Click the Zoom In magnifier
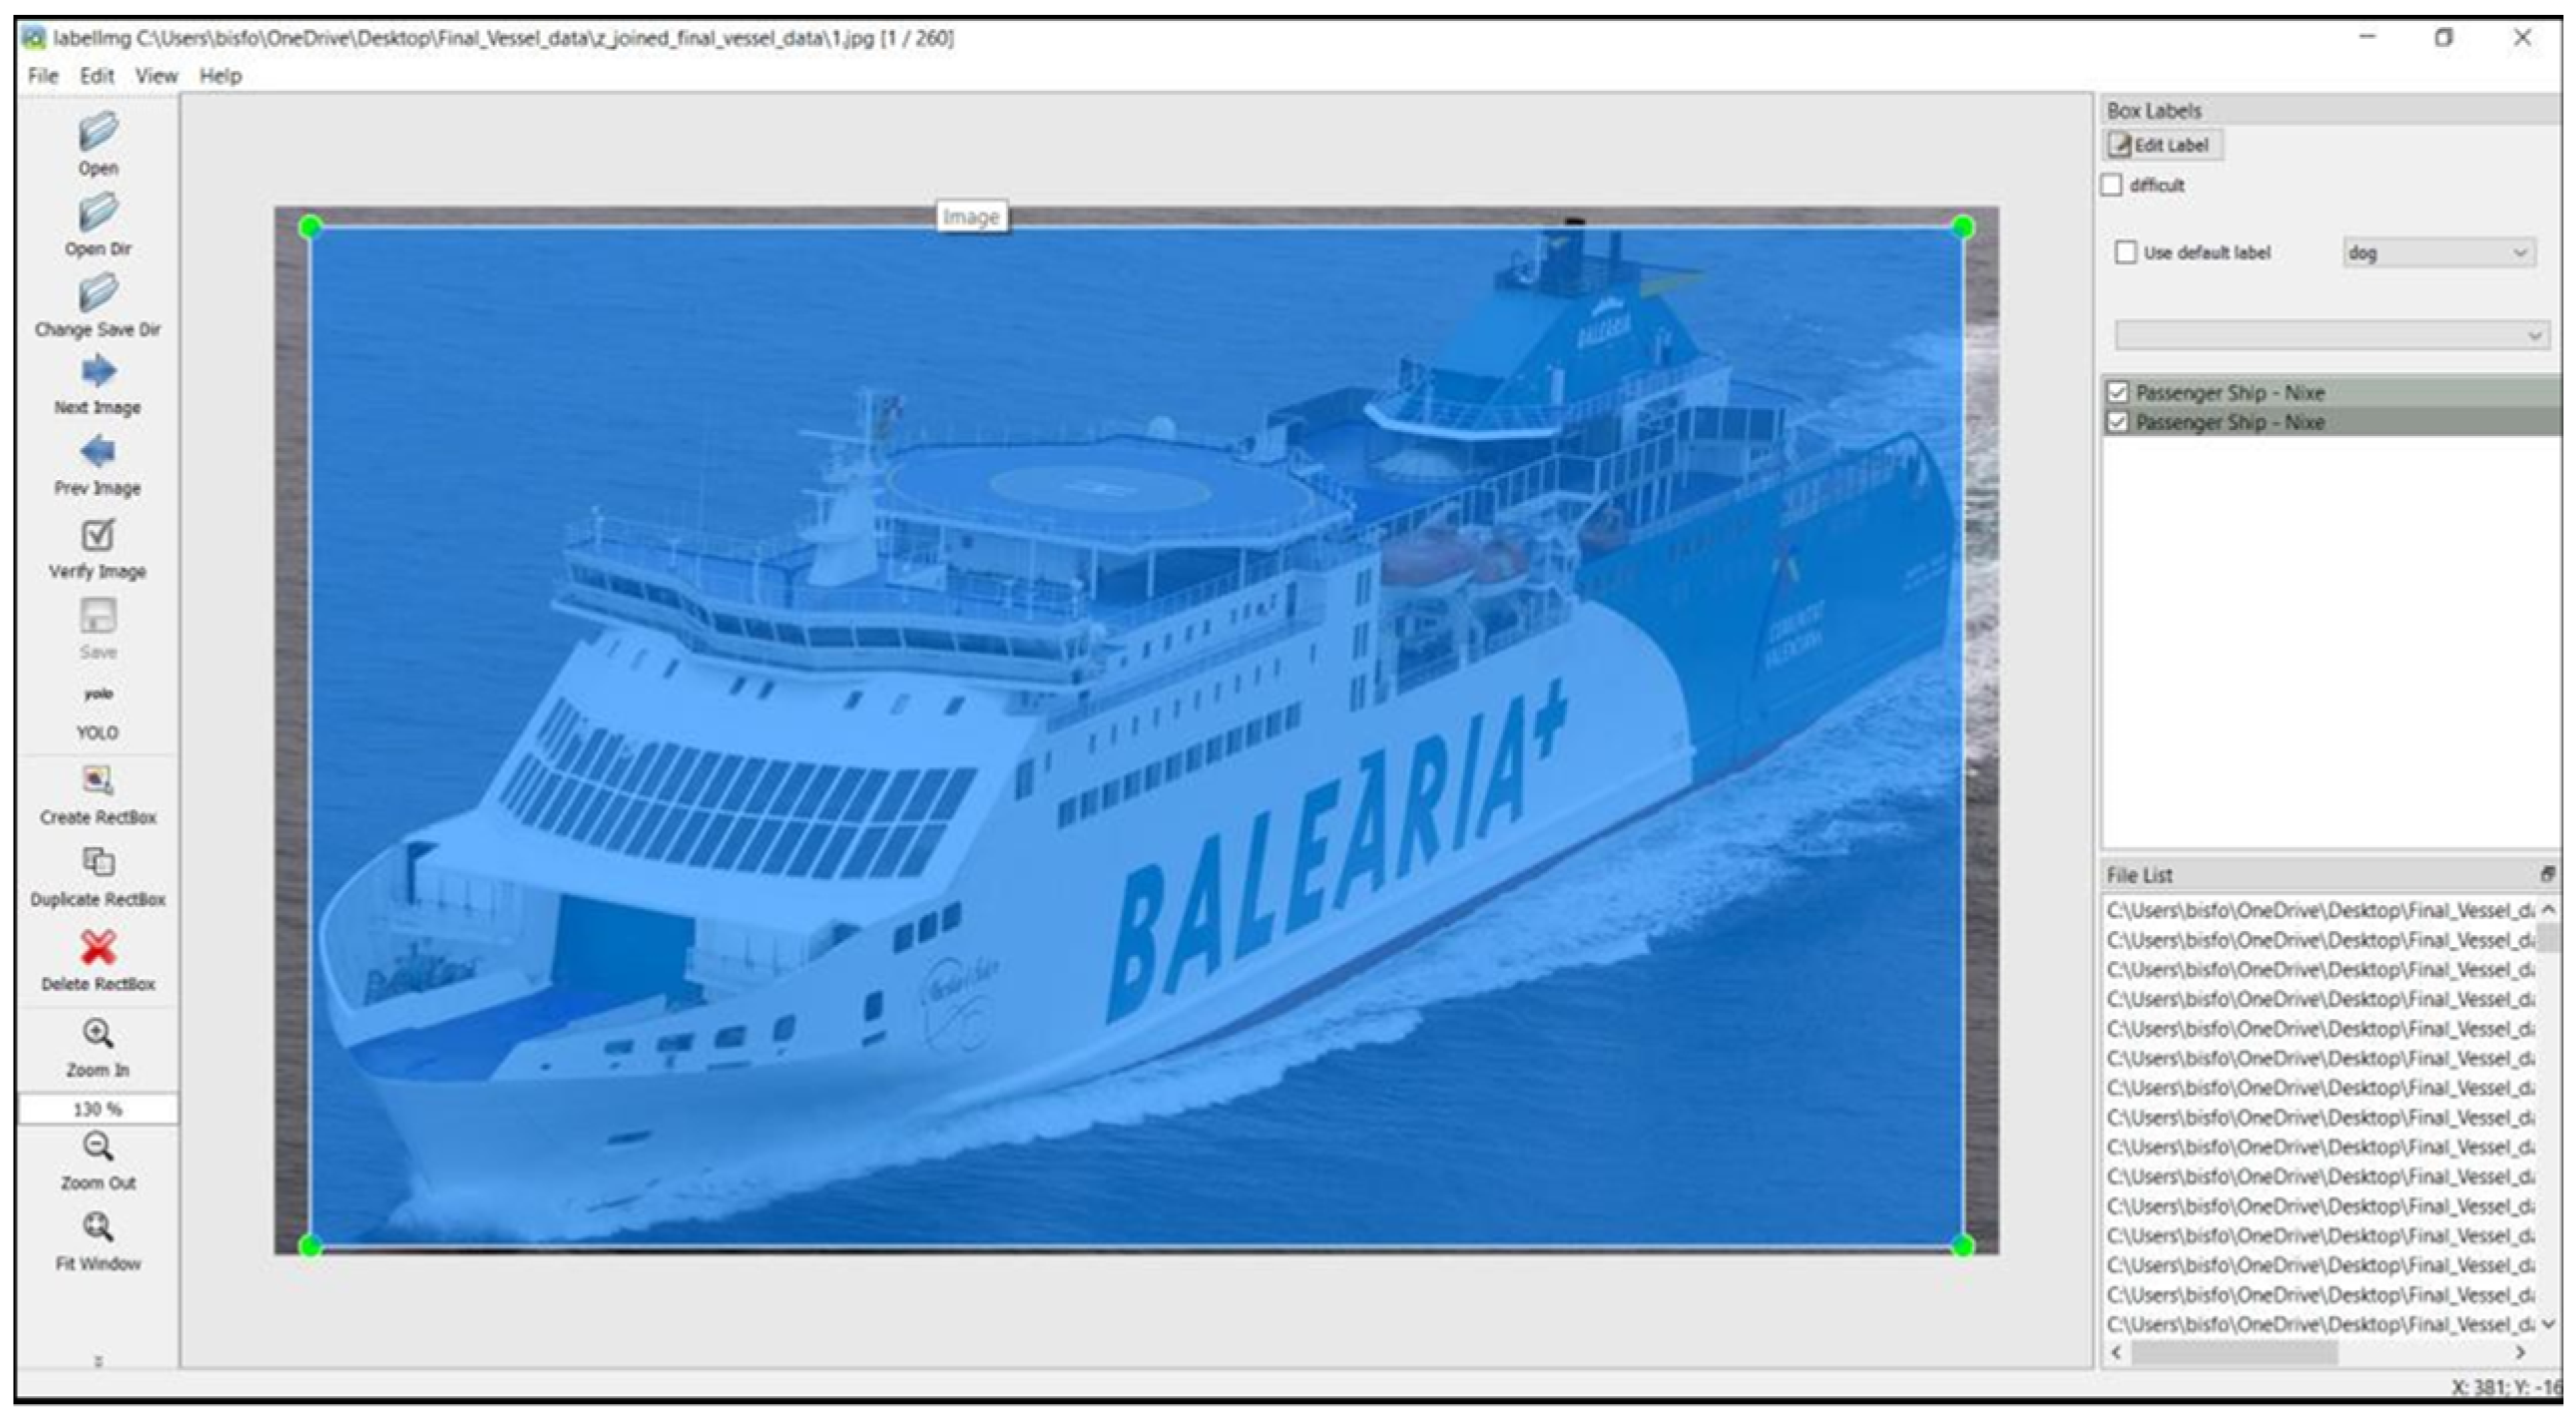2576x1421 pixels. (98, 1033)
